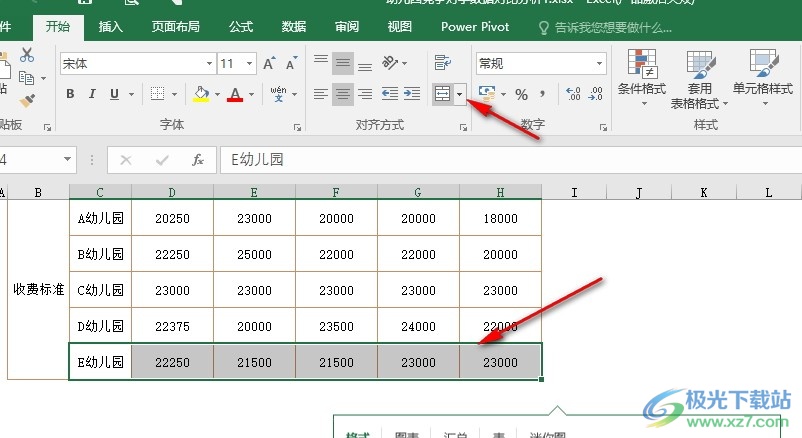Select middle align icon
This screenshot has width=802, height=438.
tap(343, 63)
